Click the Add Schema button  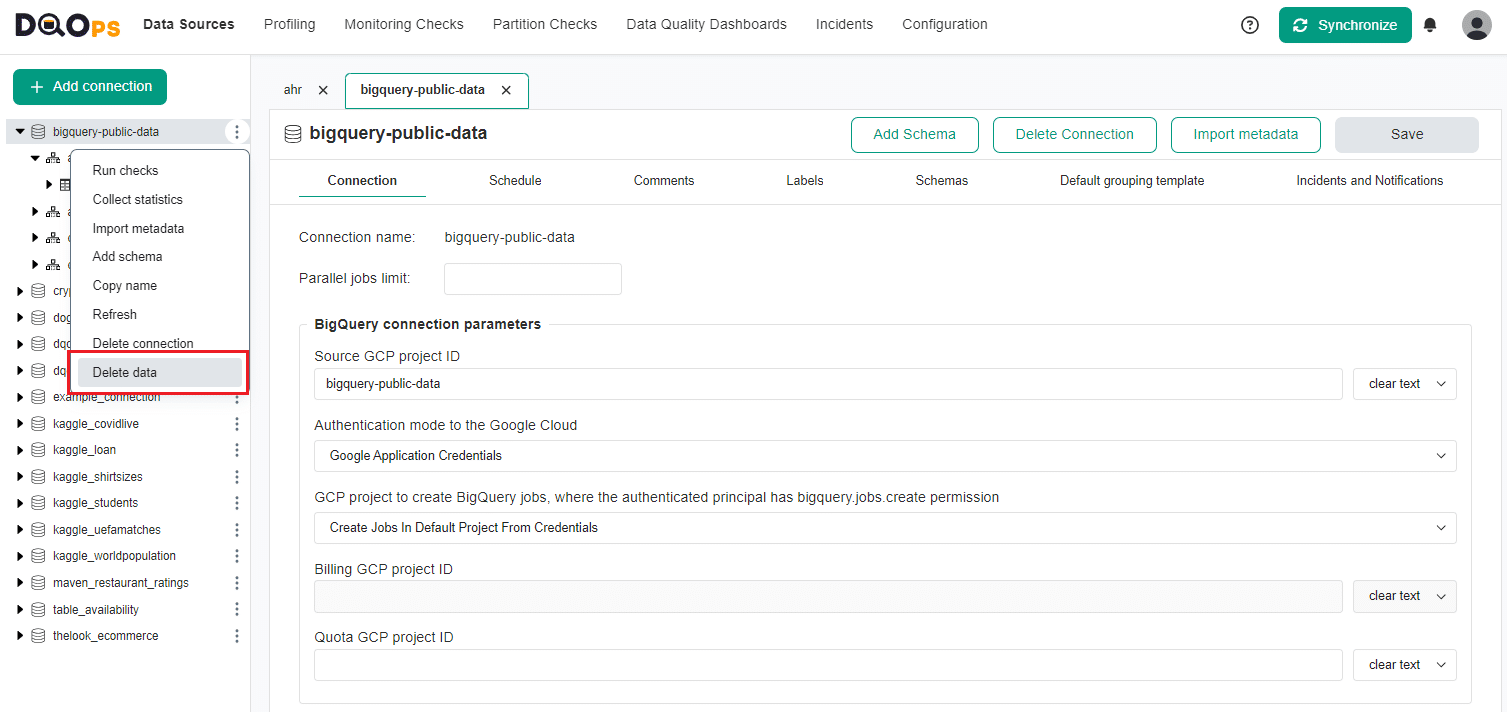point(915,135)
